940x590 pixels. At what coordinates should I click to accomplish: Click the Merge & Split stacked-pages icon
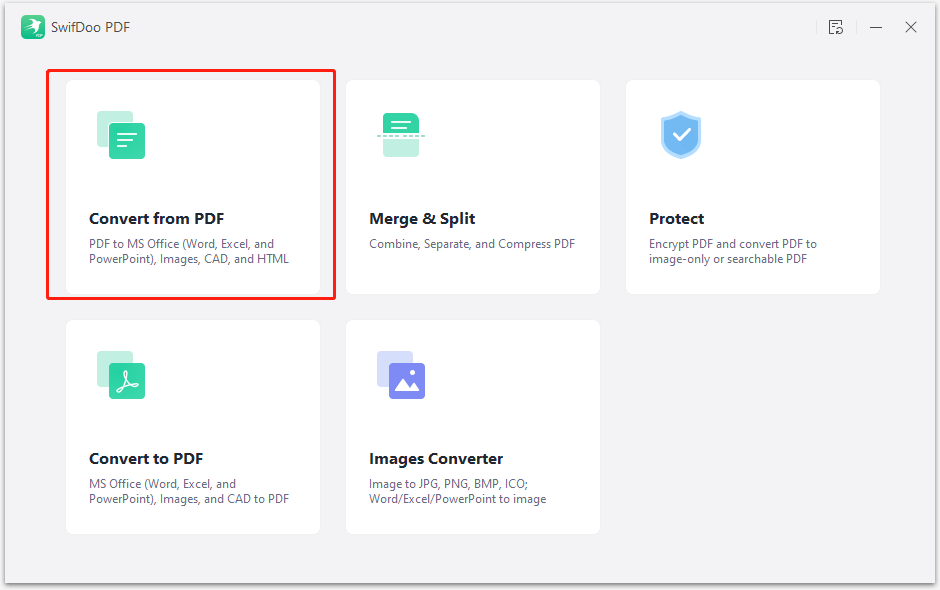pyautogui.click(x=400, y=135)
